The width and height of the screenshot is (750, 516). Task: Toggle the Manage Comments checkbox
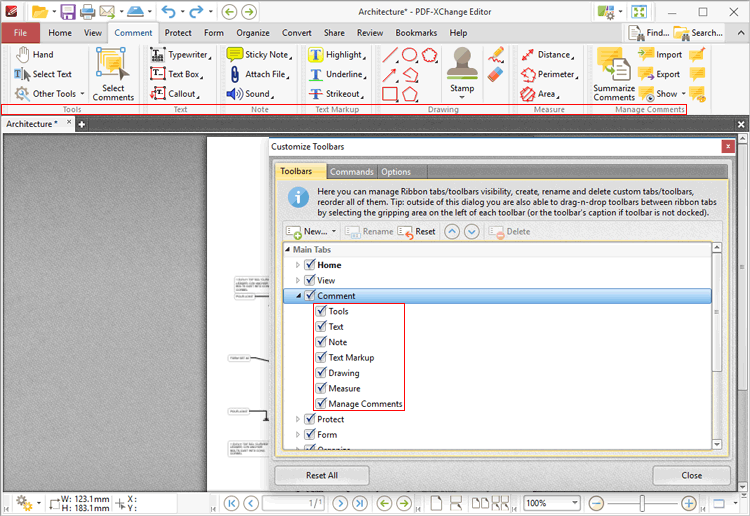[x=321, y=403]
